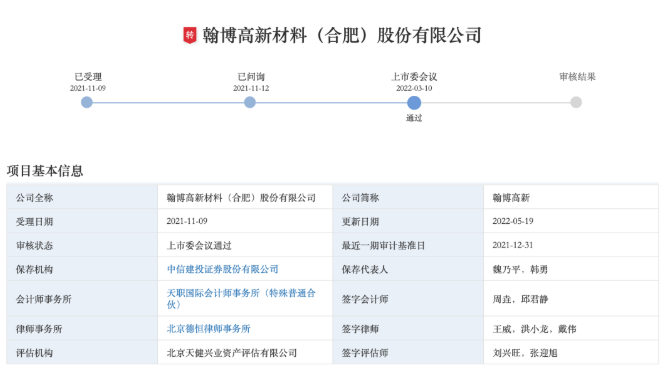Click the 北京天健兴业资产评估有限公司 value
Screen dimensions: 668x370
click(232, 353)
